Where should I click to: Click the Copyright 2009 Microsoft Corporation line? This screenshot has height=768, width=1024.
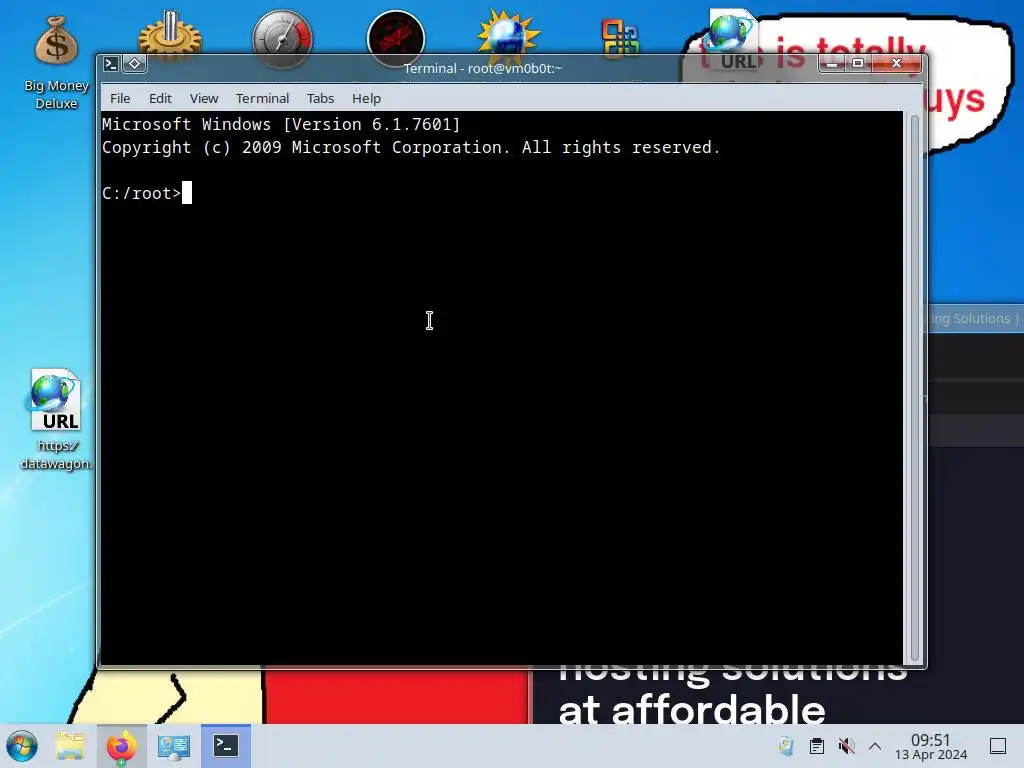[x=411, y=148]
